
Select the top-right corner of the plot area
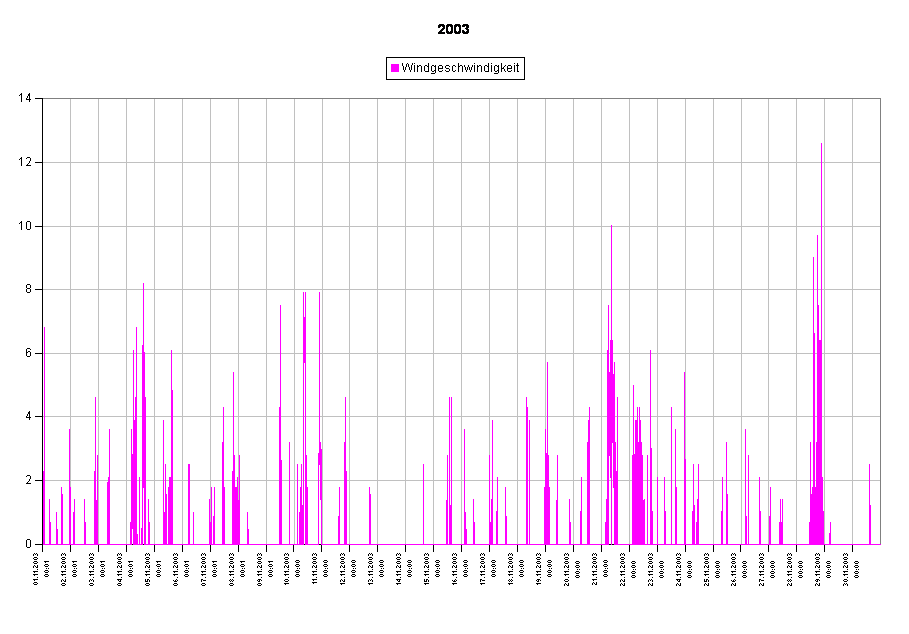coord(879,99)
